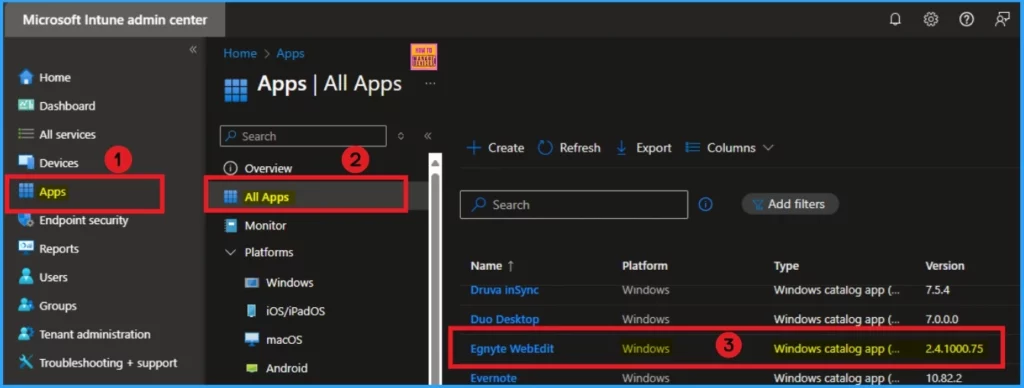Open Devices in sidebar
The height and width of the screenshot is (388, 1024).
tap(59, 163)
